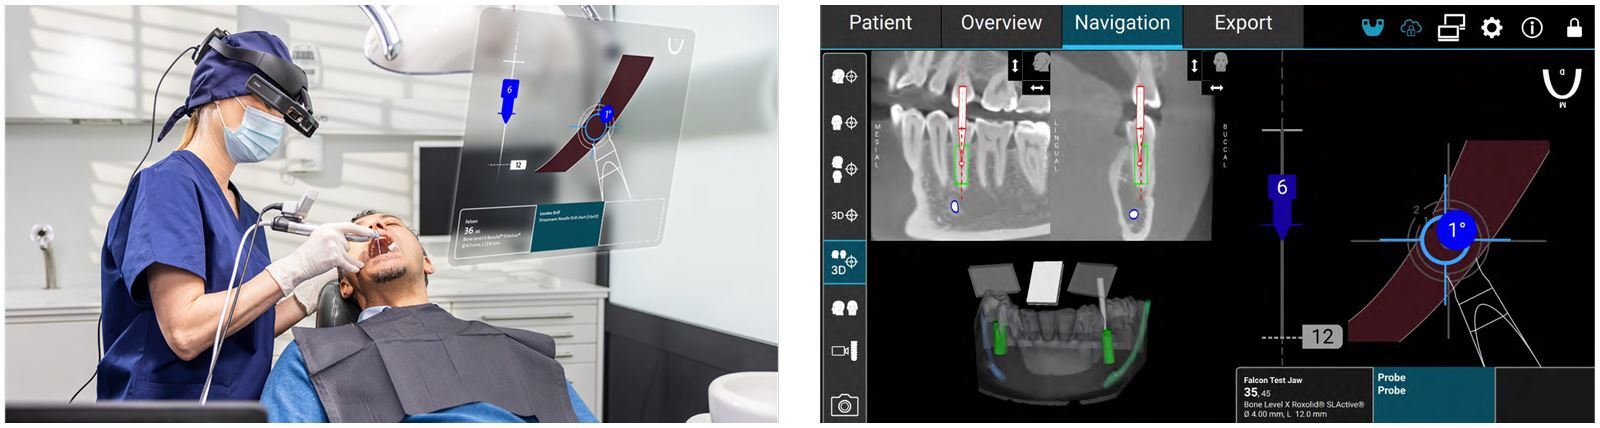
Task: Select the two heads view icon
Action: tap(844, 308)
